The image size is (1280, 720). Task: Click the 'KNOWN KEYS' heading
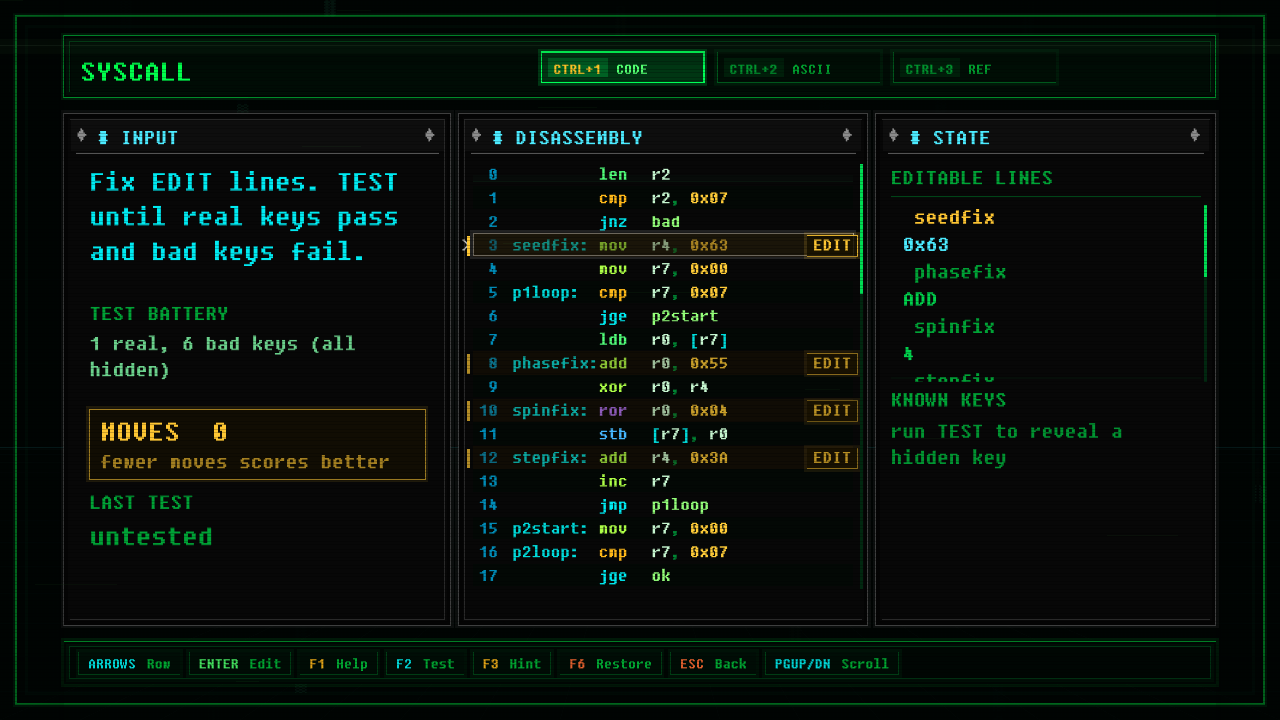tap(948, 400)
